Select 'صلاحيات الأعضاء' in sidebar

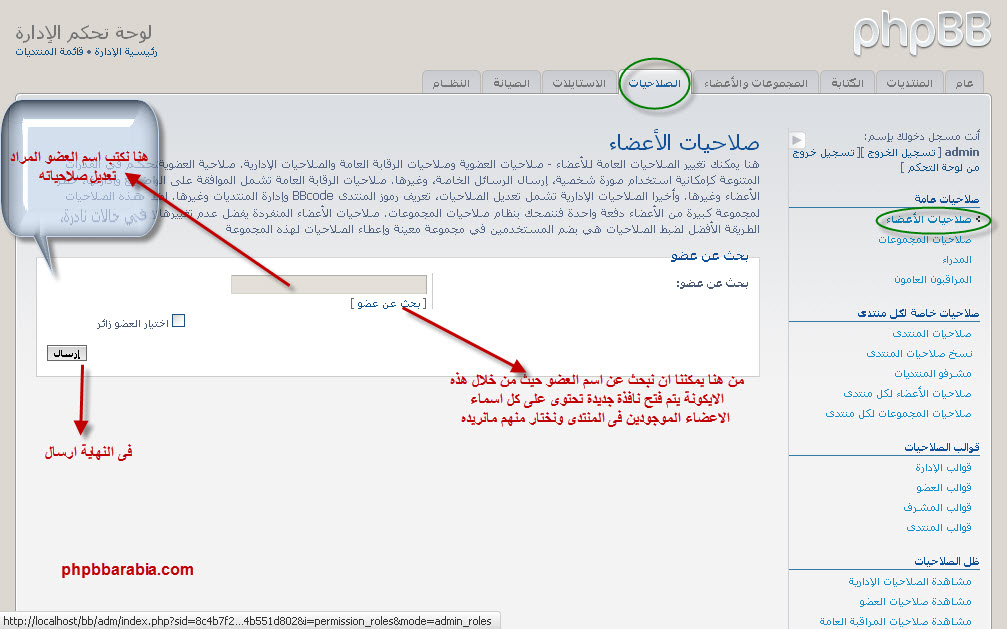(929, 220)
